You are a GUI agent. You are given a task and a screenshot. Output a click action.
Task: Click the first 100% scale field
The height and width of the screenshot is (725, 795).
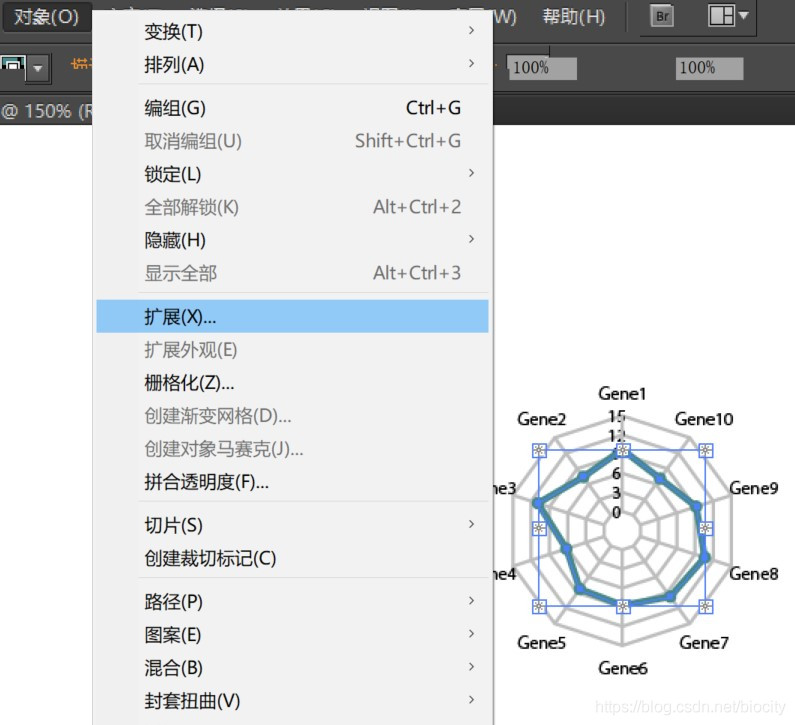(541, 68)
